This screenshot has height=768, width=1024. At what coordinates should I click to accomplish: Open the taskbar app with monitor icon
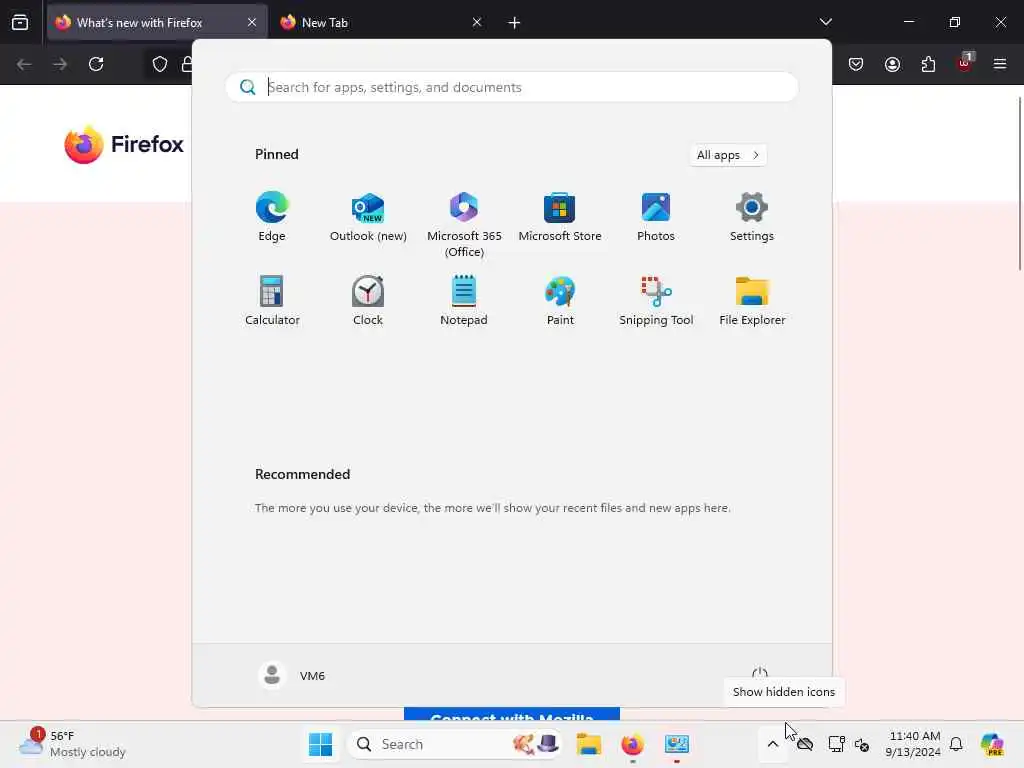(677, 744)
